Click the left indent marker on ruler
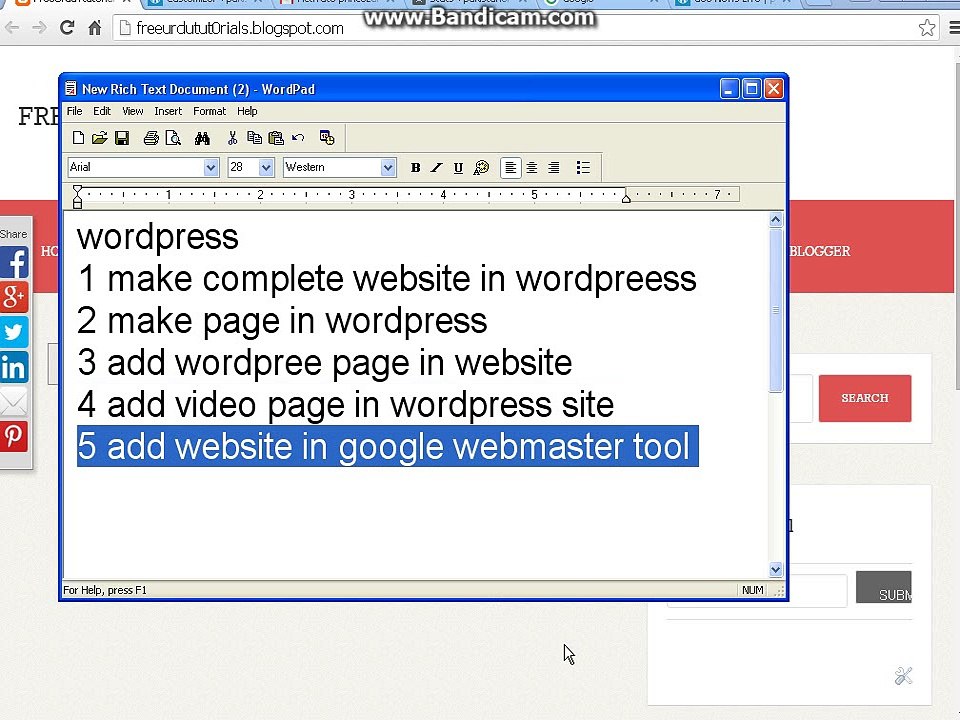The height and width of the screenshot is (720, 960). coord(77,197)
